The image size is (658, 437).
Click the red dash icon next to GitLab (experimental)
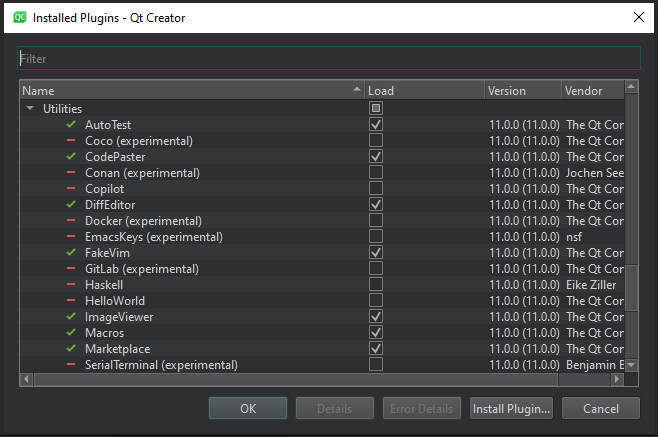pos(71,268)
